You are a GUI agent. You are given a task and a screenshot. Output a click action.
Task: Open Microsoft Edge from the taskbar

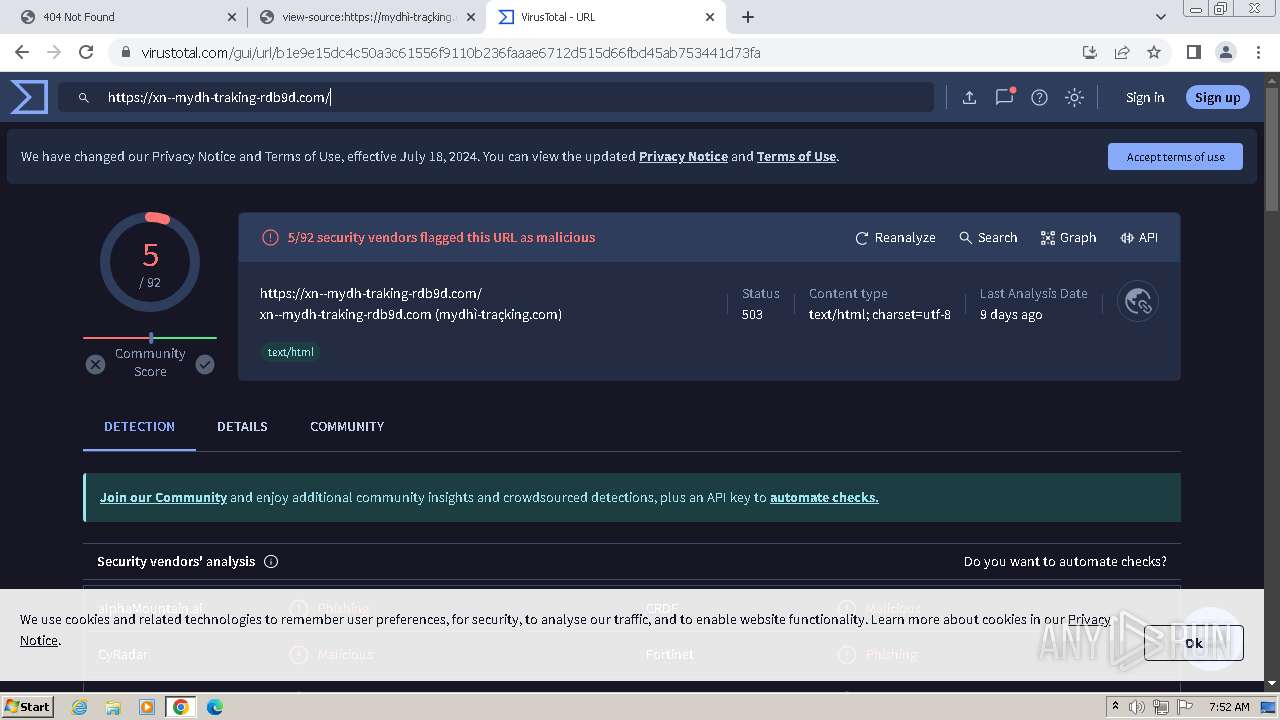click(215, 707)
